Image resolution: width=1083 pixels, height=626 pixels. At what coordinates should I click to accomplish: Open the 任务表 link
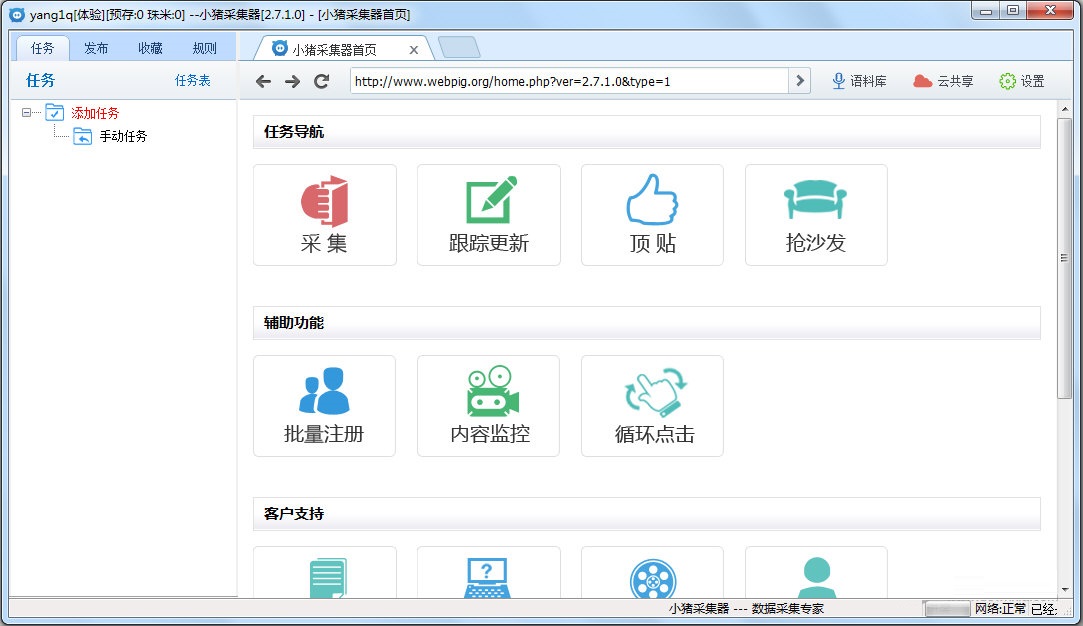pos(191,81)
